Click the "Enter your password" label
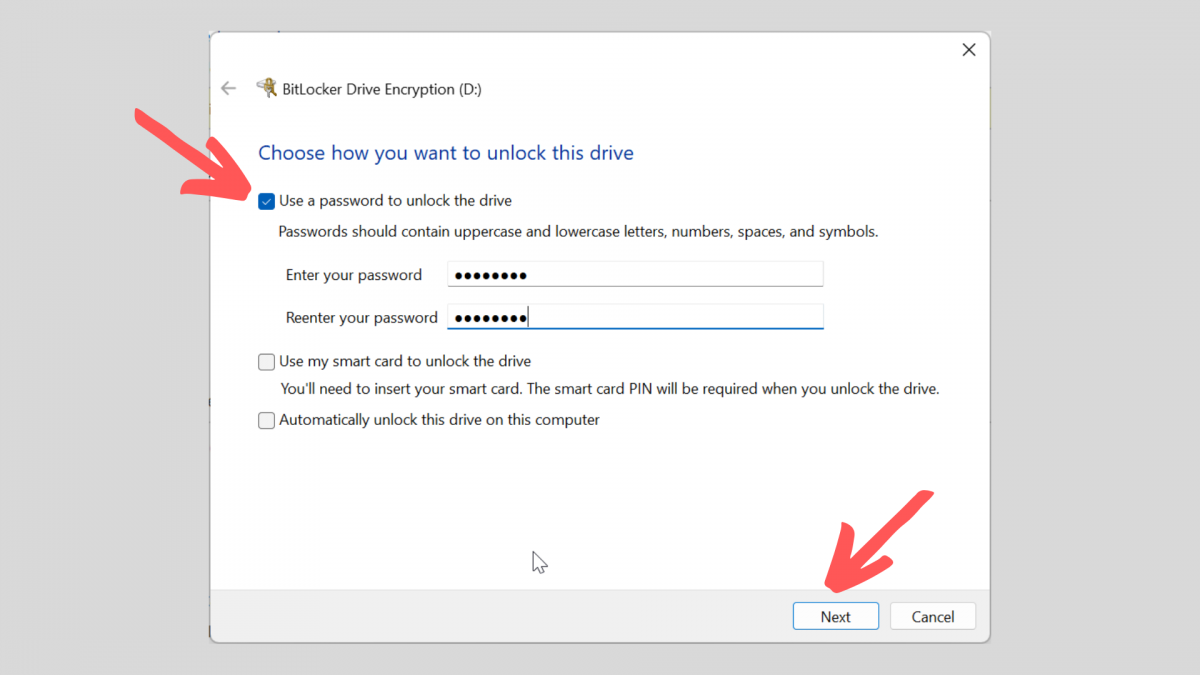 pyautogui.click(x=354, y=275)
